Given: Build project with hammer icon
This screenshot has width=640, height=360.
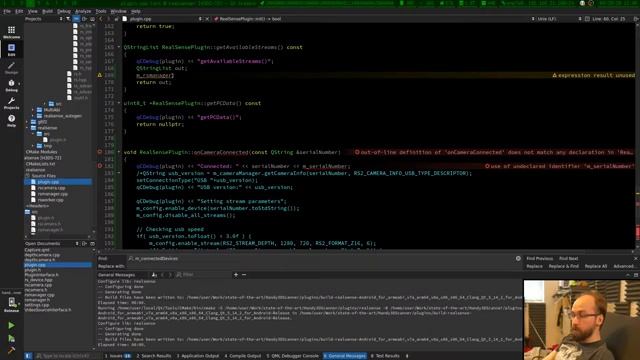Looking at the screenshot, I should point(11,351).
